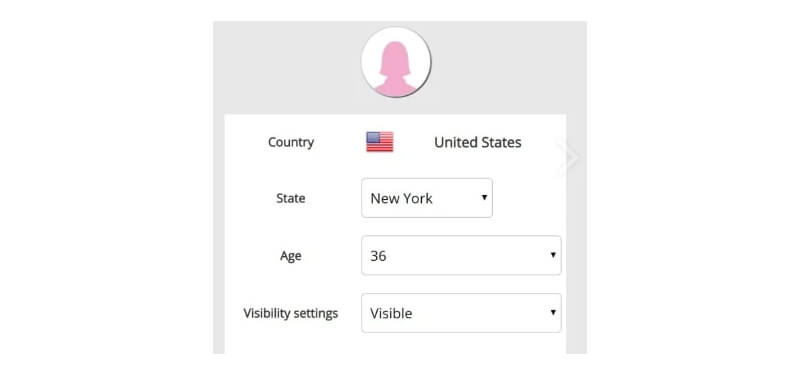The image size is (800, 375).
Task: Click the 'United States' country name
Action: pos(478,142)
